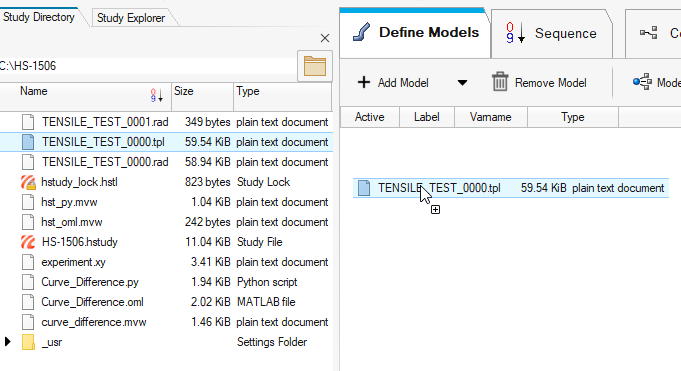Click the C:\HS-1506 path field
Image resolution: width=681 pixels, height=371 pixels.
pos(148,66)
